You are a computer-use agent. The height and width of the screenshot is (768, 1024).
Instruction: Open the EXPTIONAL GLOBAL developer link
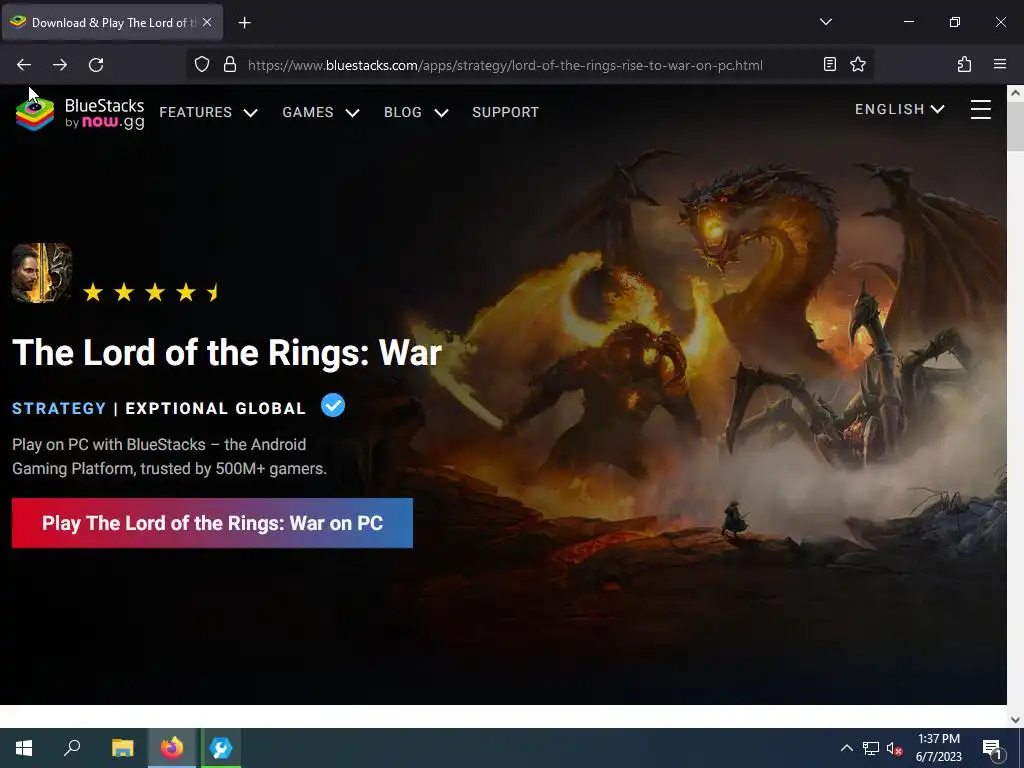point(216,408)
